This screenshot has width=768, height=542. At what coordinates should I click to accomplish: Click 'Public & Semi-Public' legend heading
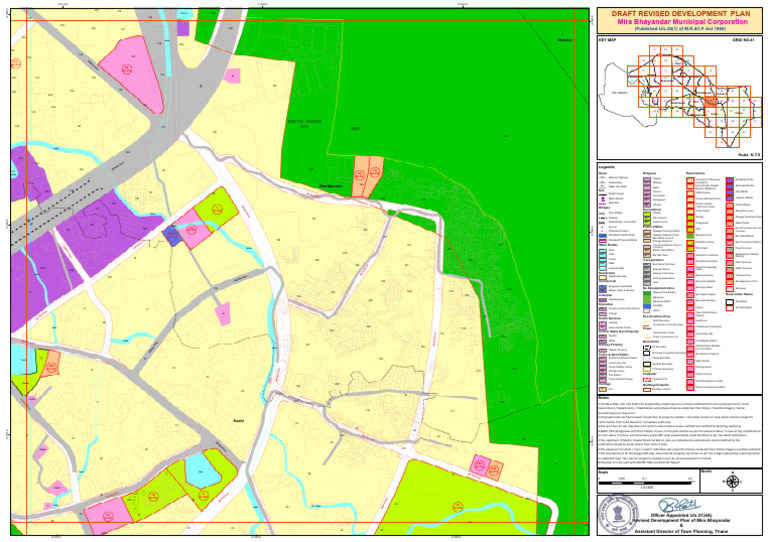click(613, 354)
